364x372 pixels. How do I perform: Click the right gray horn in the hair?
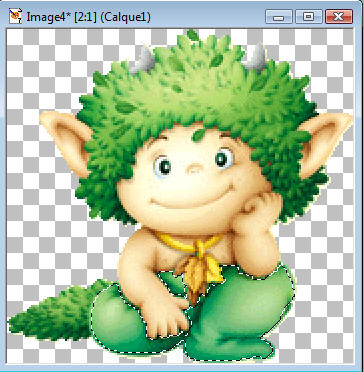256,57
